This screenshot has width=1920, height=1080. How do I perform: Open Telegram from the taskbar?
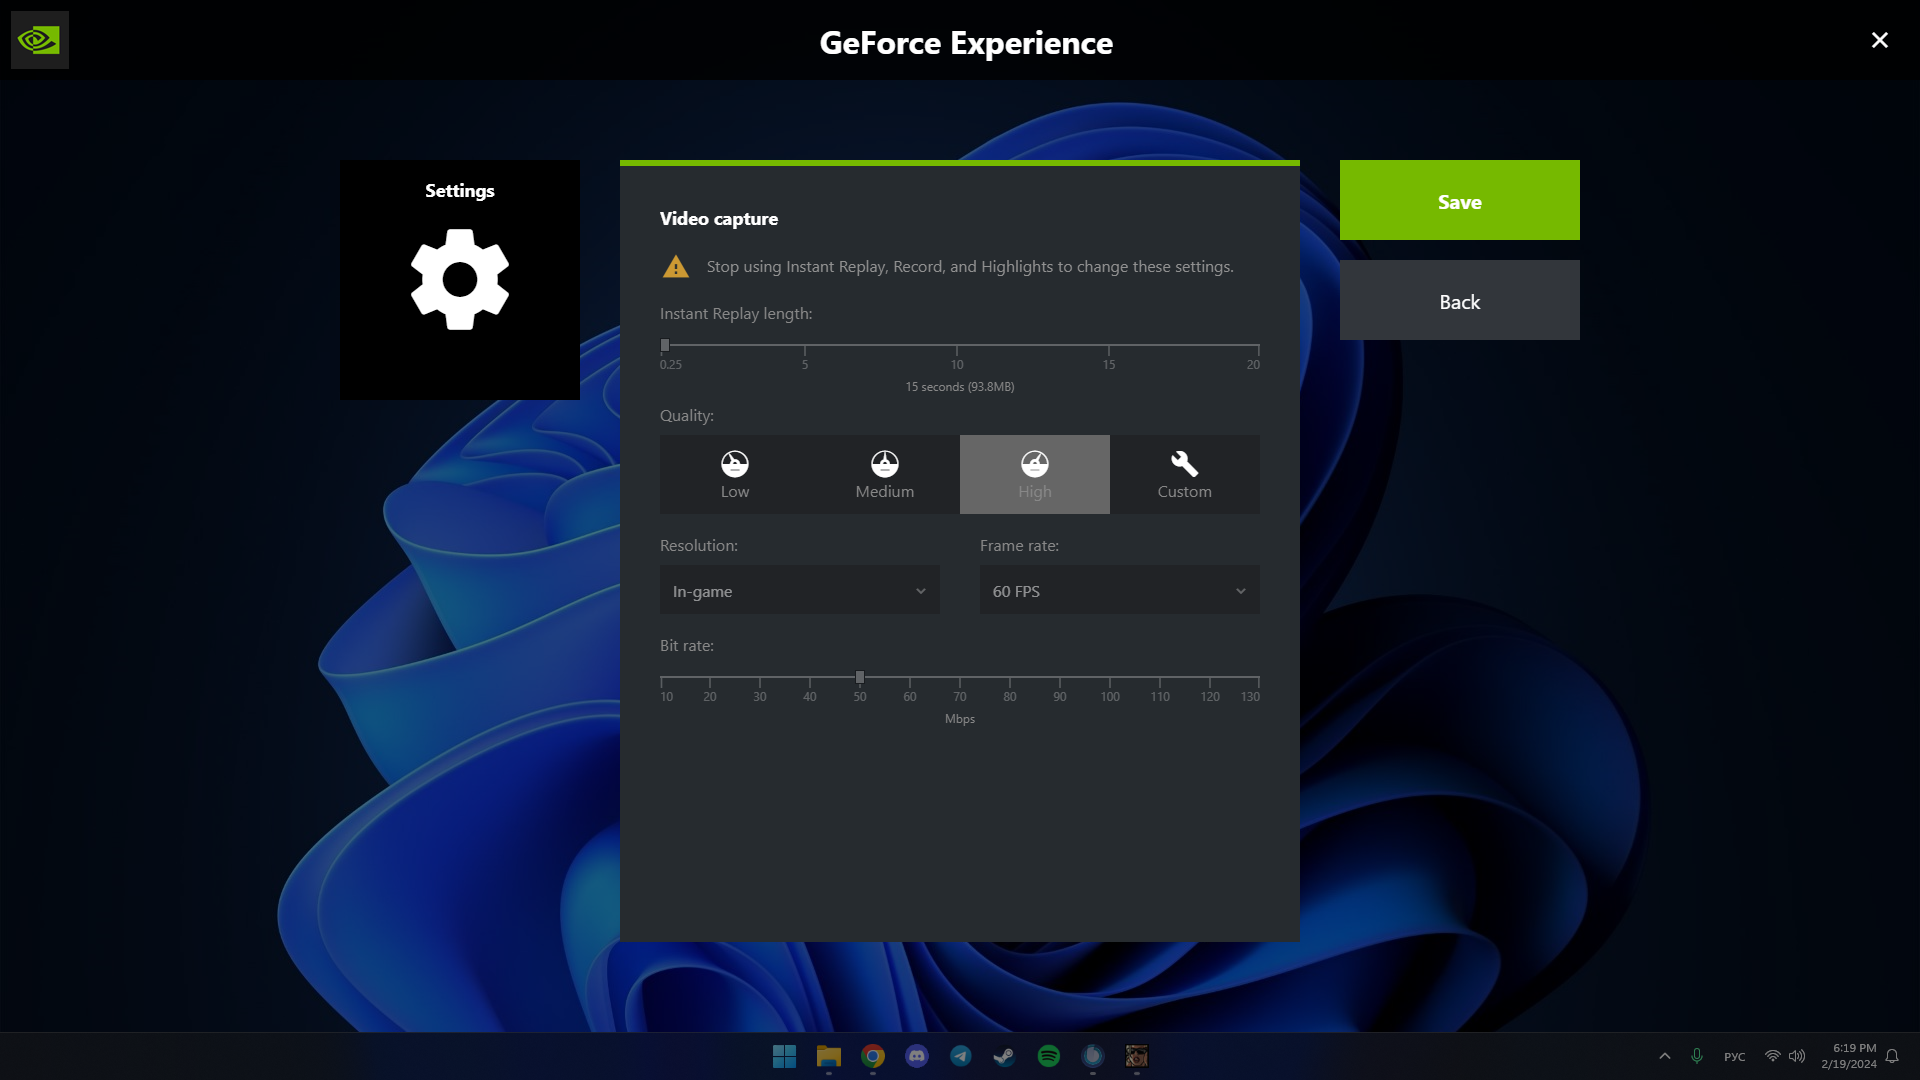point(960,1056)
